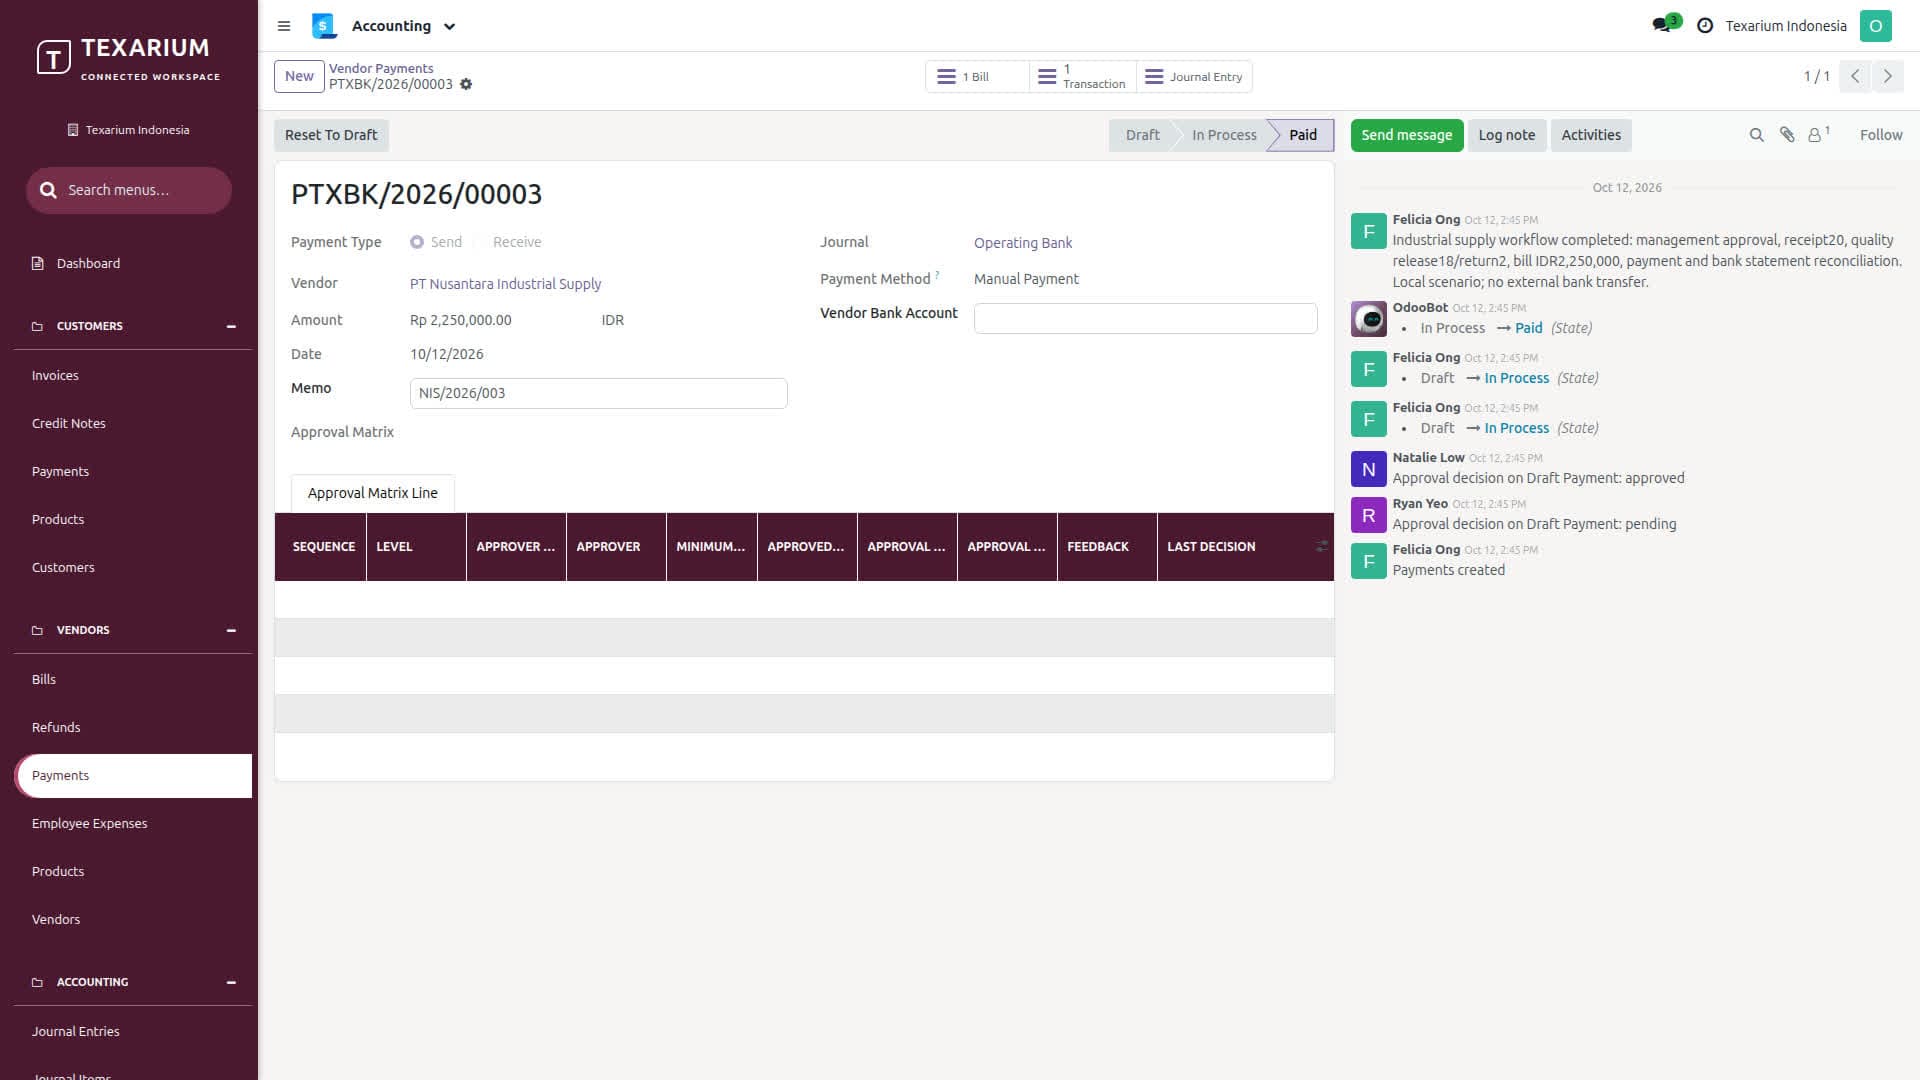Click the Dashboard sidebar icon
The width and height of the screenshot is (1920, 1080).
(x=38, y=263)
